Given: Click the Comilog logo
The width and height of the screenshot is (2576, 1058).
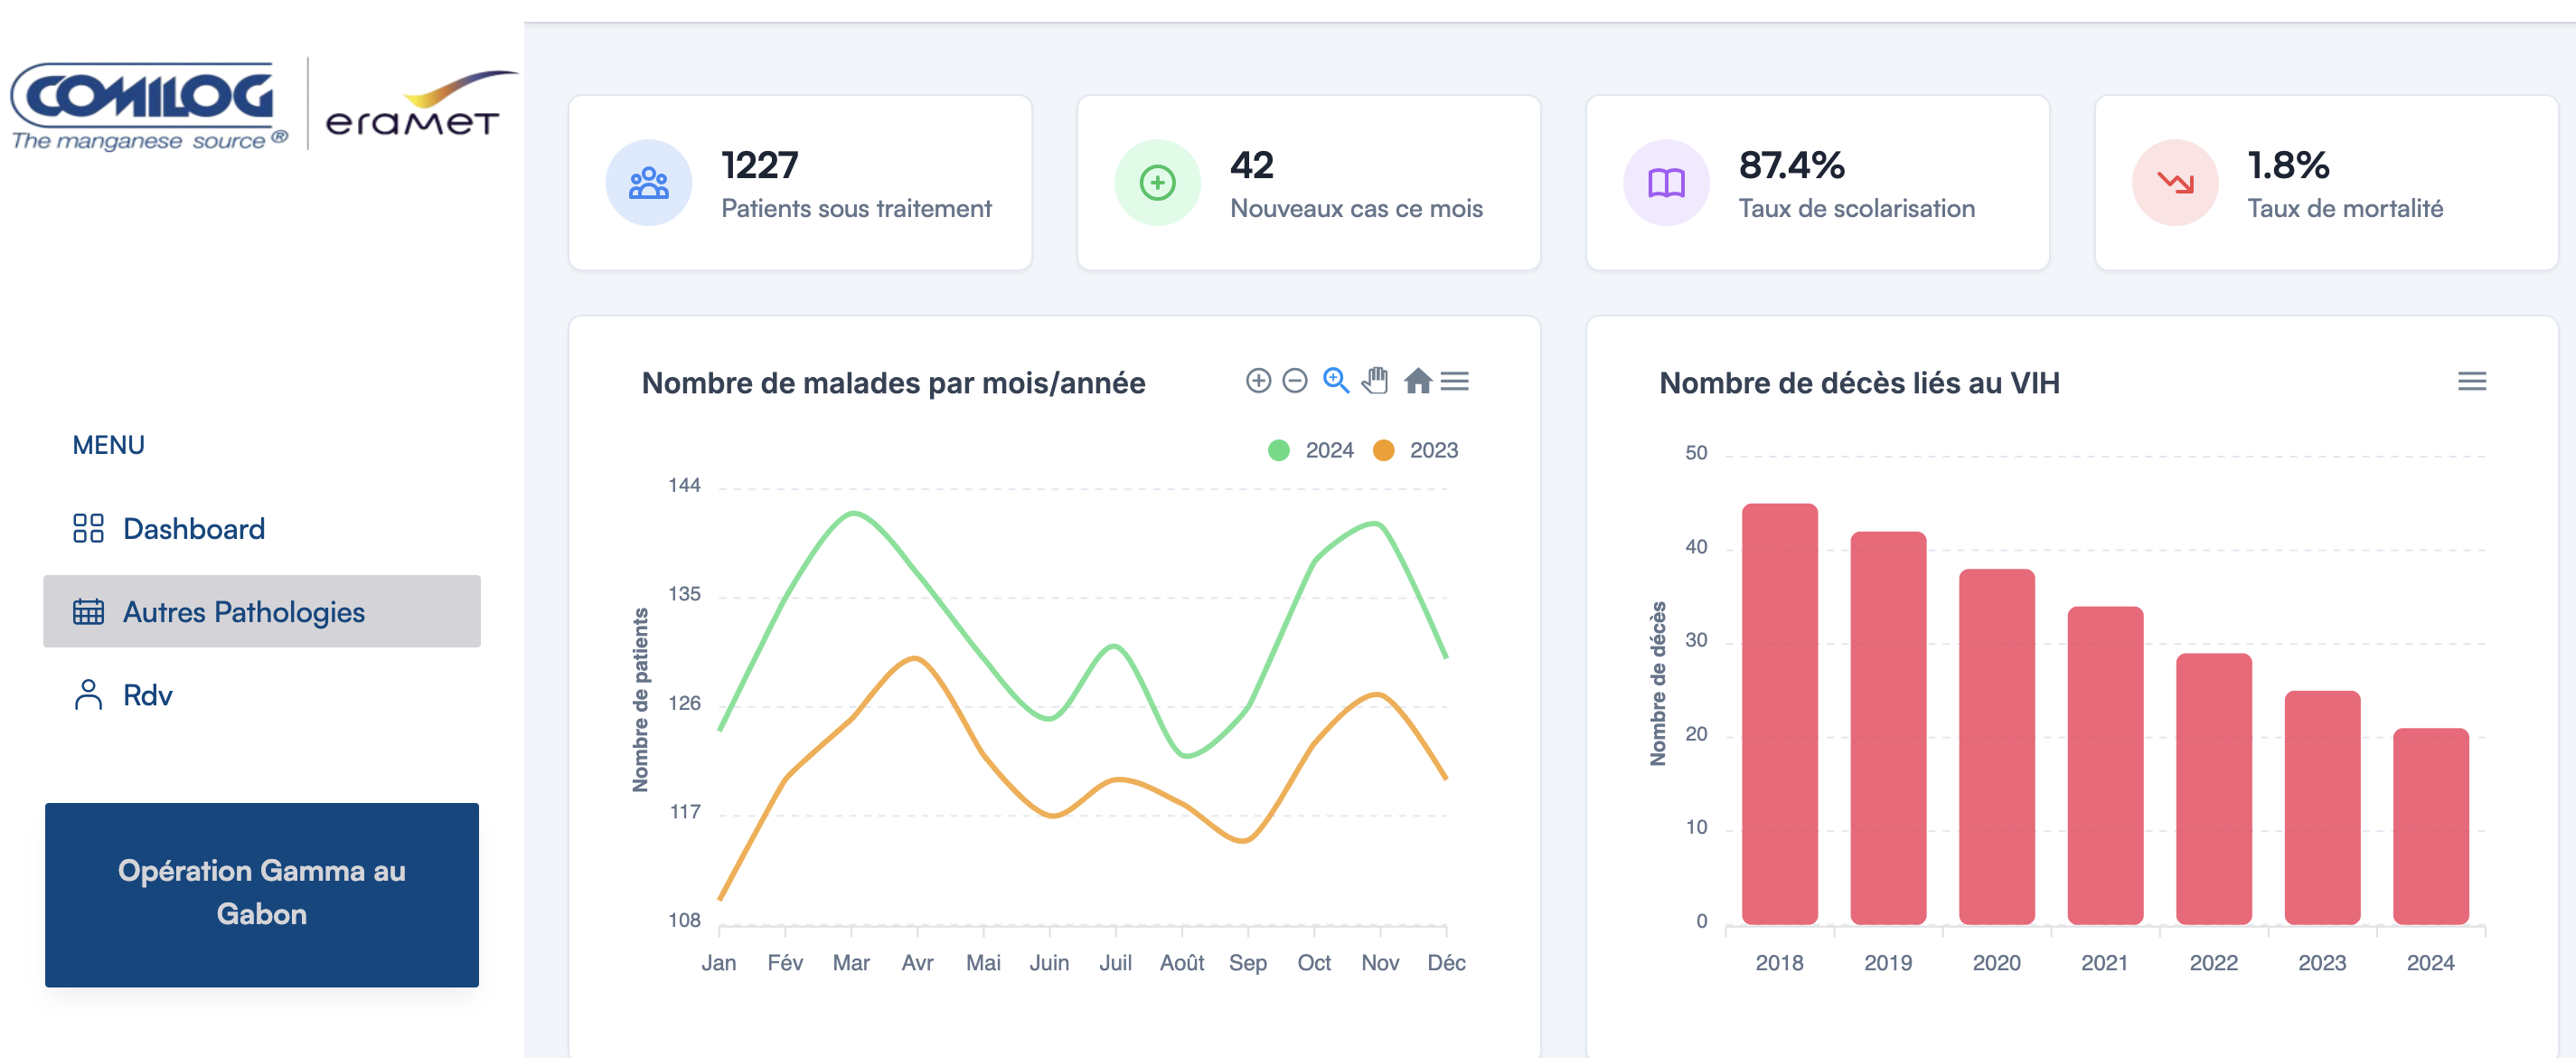Looking at the screenshot, I should pos(149,106).
